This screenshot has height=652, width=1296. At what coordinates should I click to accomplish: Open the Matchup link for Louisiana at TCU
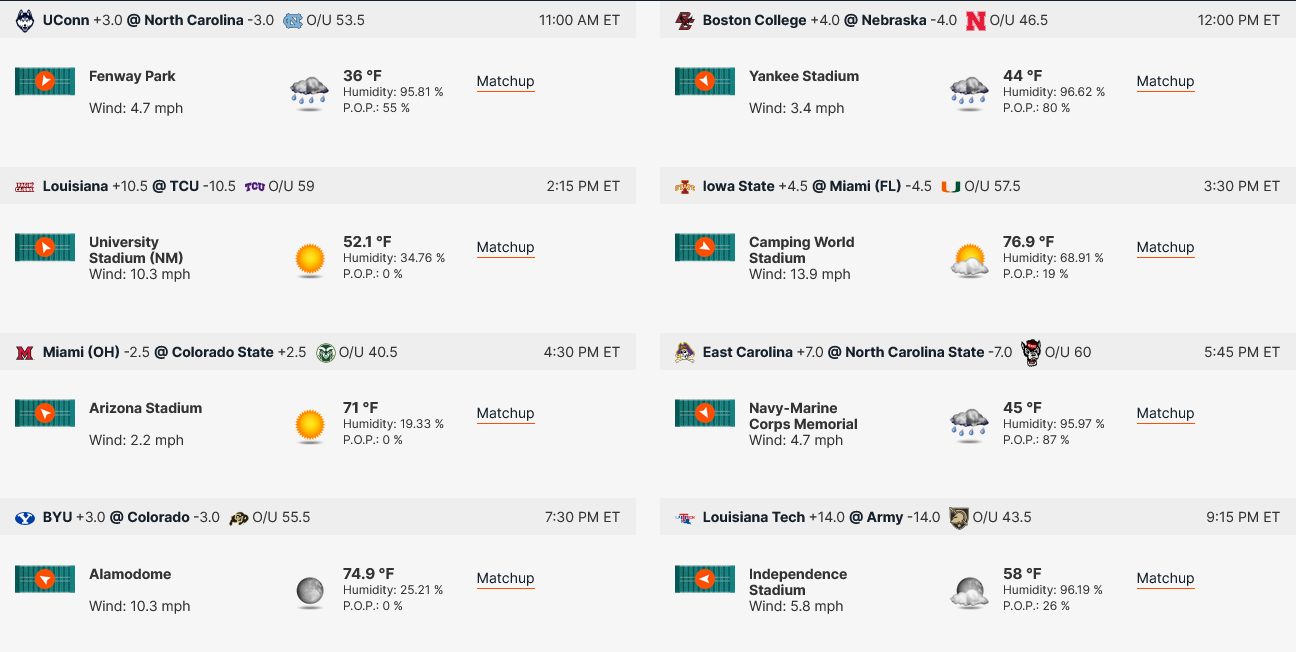pos(505,247)
